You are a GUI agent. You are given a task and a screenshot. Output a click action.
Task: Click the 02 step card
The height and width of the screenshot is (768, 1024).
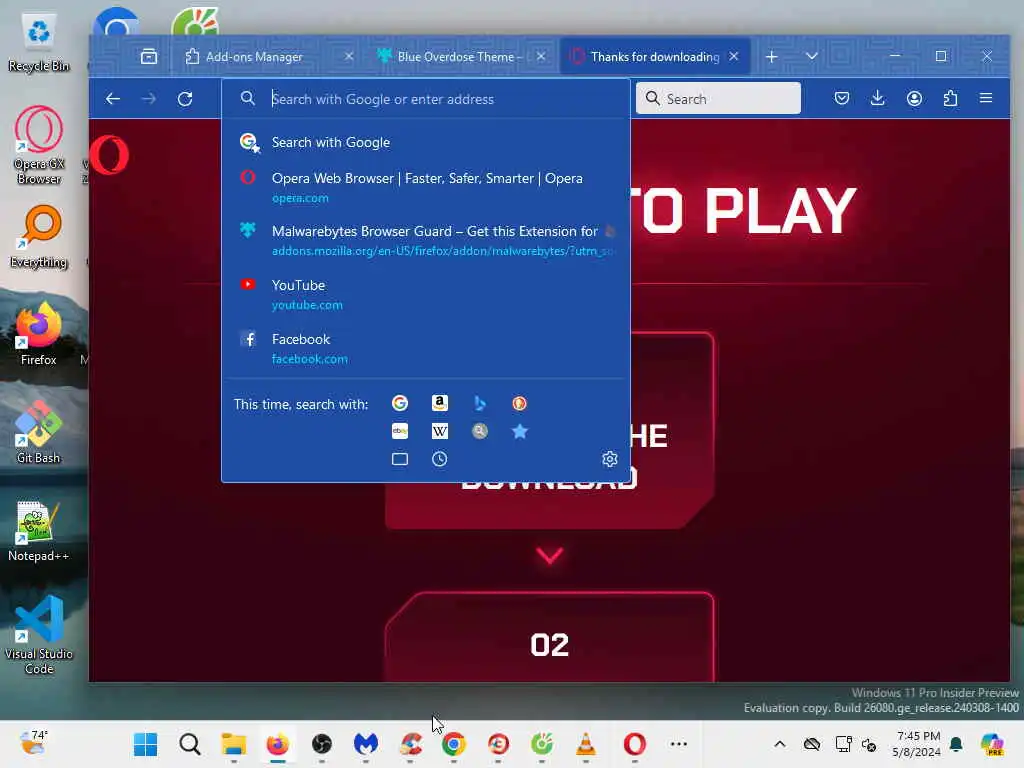point(549,637)
